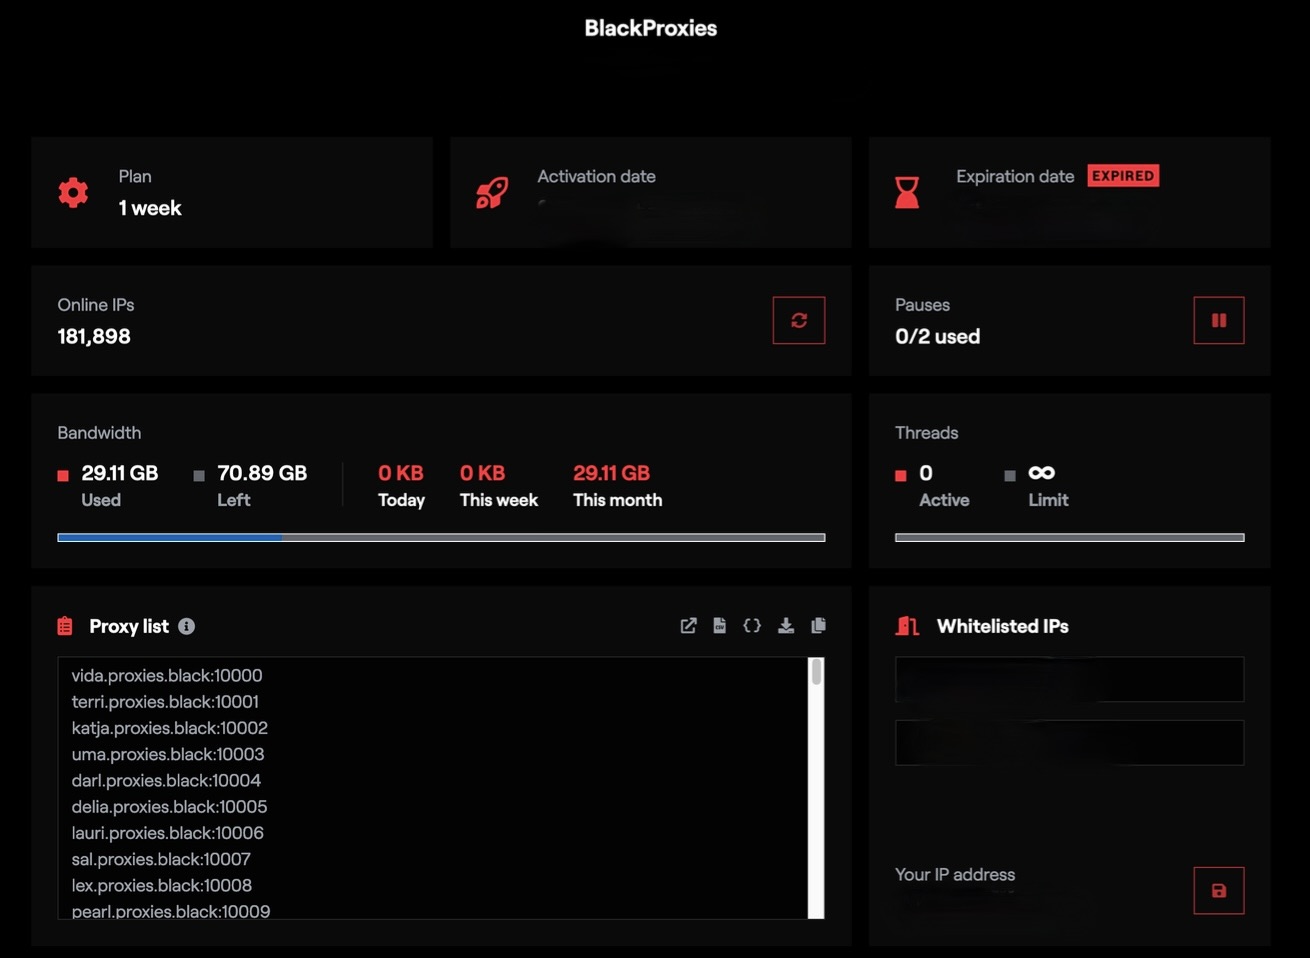Refresh the Online IPs count
This screenshot has height=958, width=1310.
click(798, 320)
